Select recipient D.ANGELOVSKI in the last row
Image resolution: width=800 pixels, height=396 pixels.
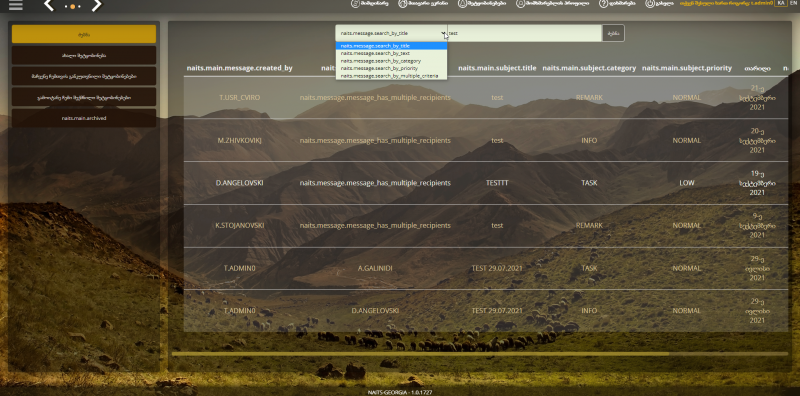[x=375, y=310]
